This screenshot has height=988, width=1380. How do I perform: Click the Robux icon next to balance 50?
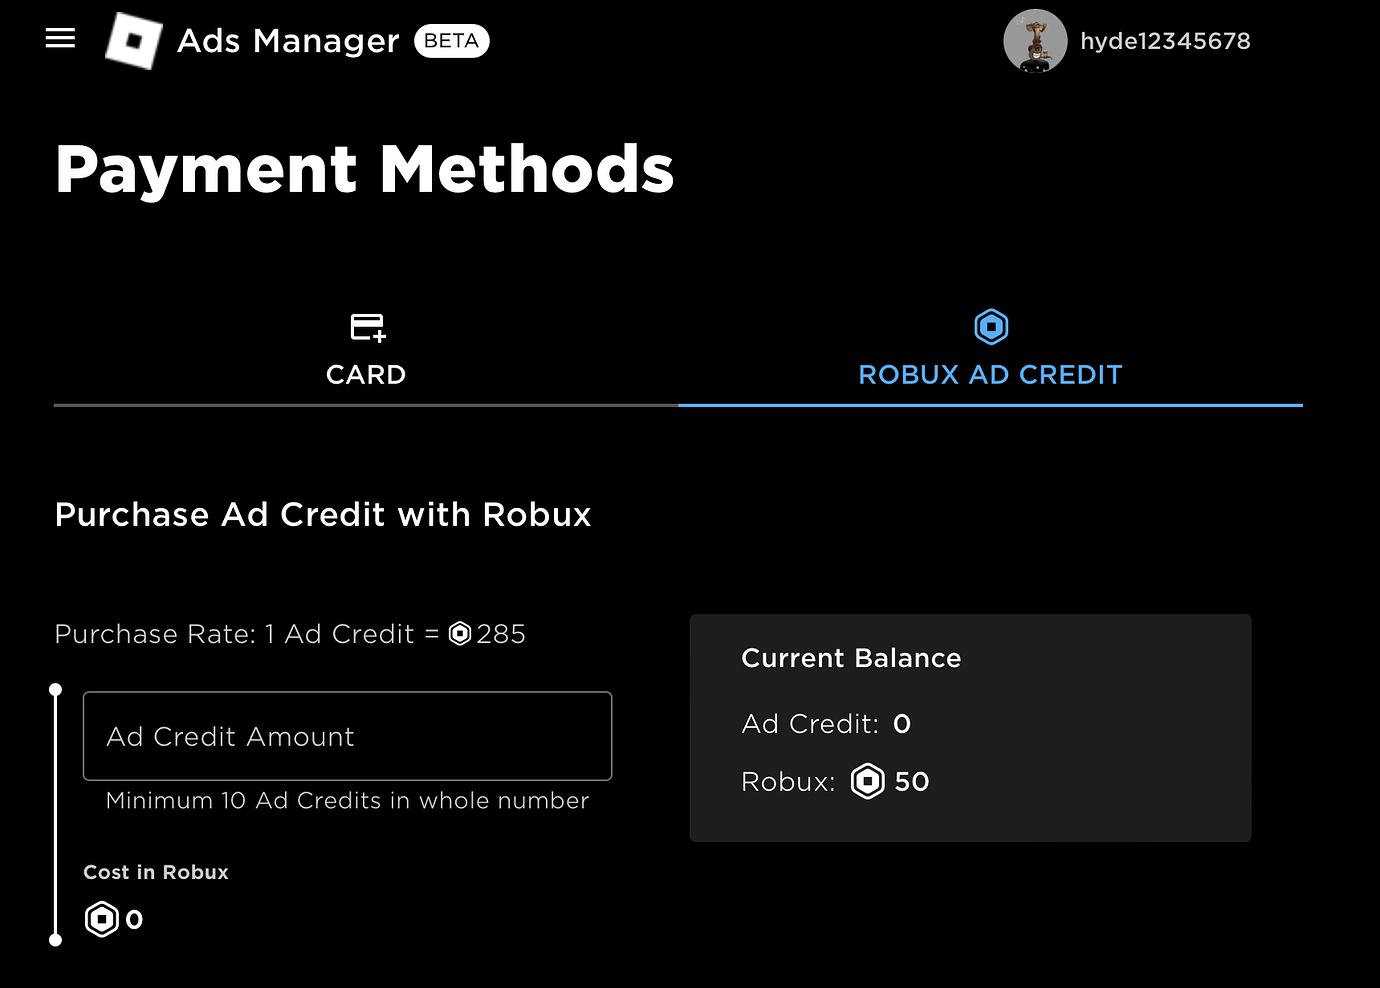(x=867, y=781)
